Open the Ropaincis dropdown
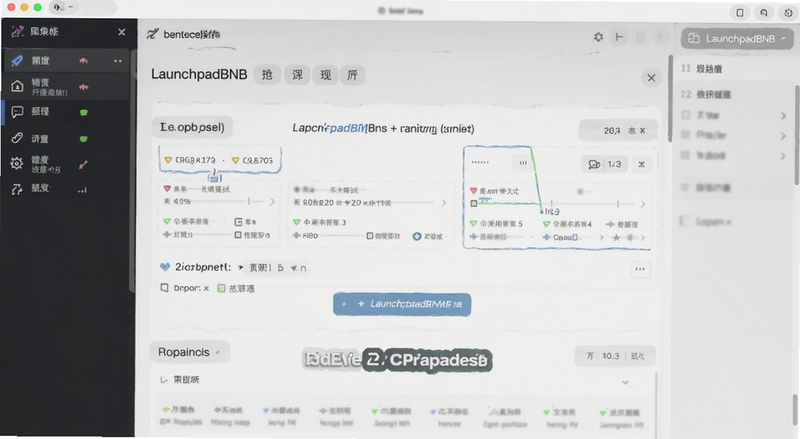 (x=189, y=352)
